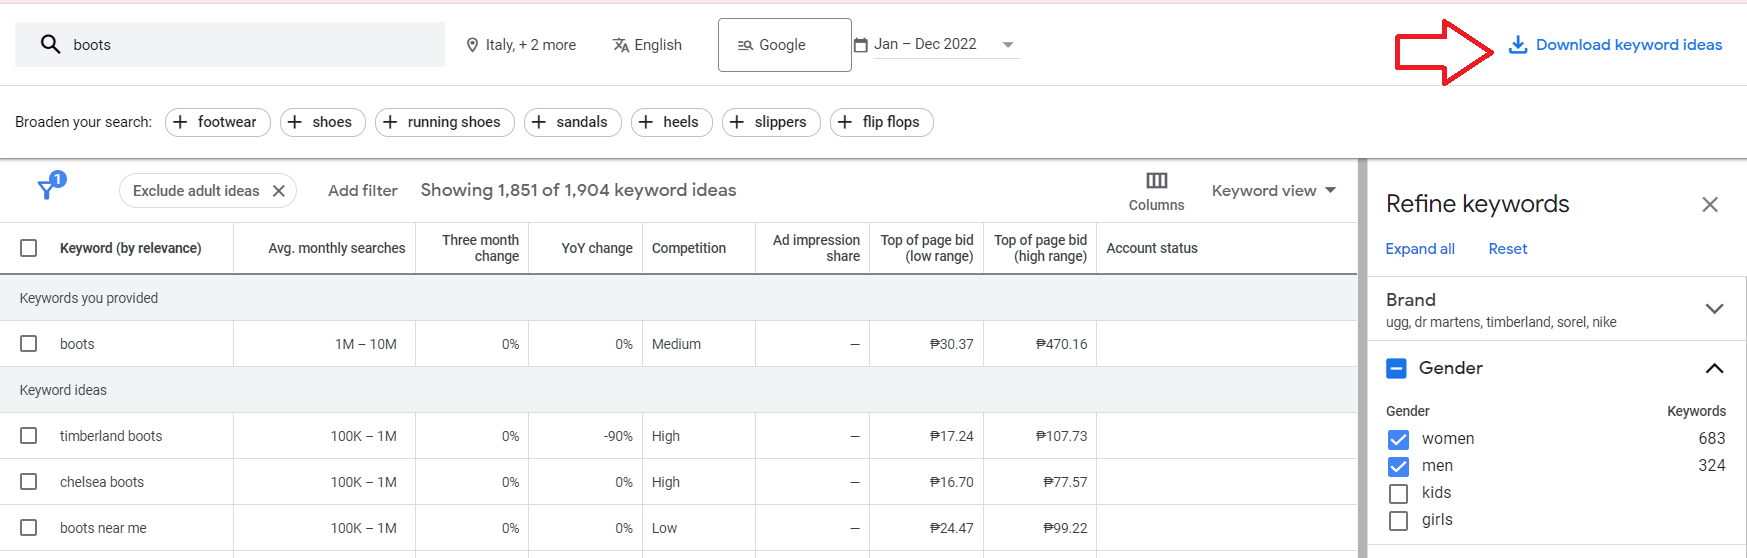Click the boots near me keyword text
Viewport: 1747px width, 558px height.
pos(103,528)
